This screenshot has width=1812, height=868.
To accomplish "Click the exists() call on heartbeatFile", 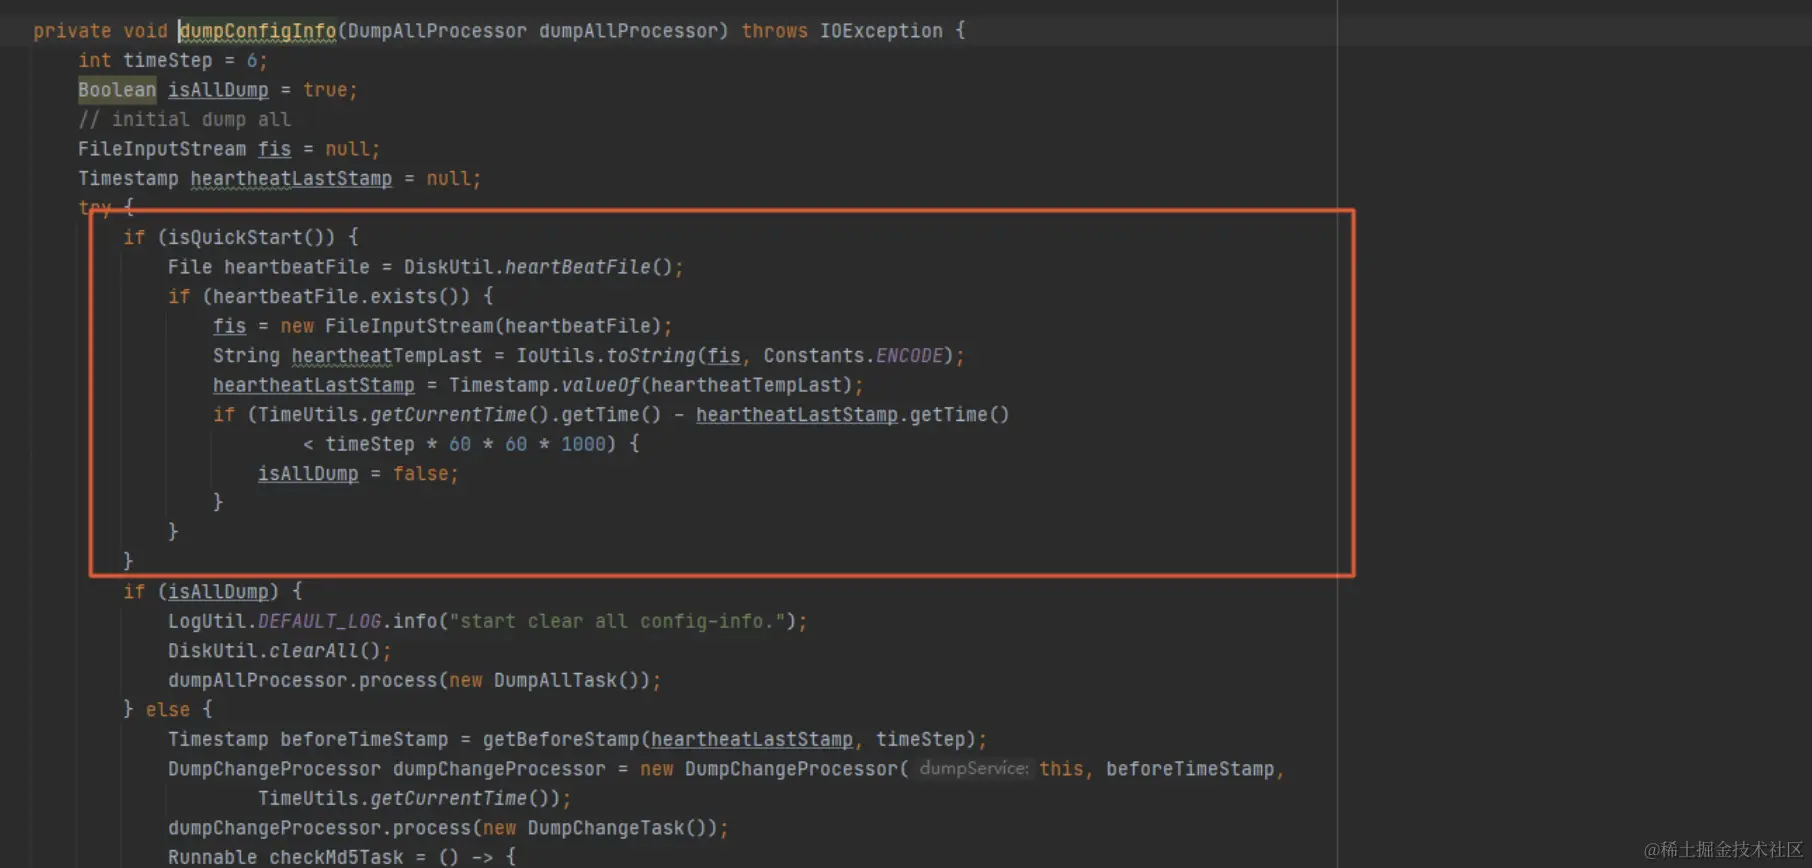I will (414, 296).
